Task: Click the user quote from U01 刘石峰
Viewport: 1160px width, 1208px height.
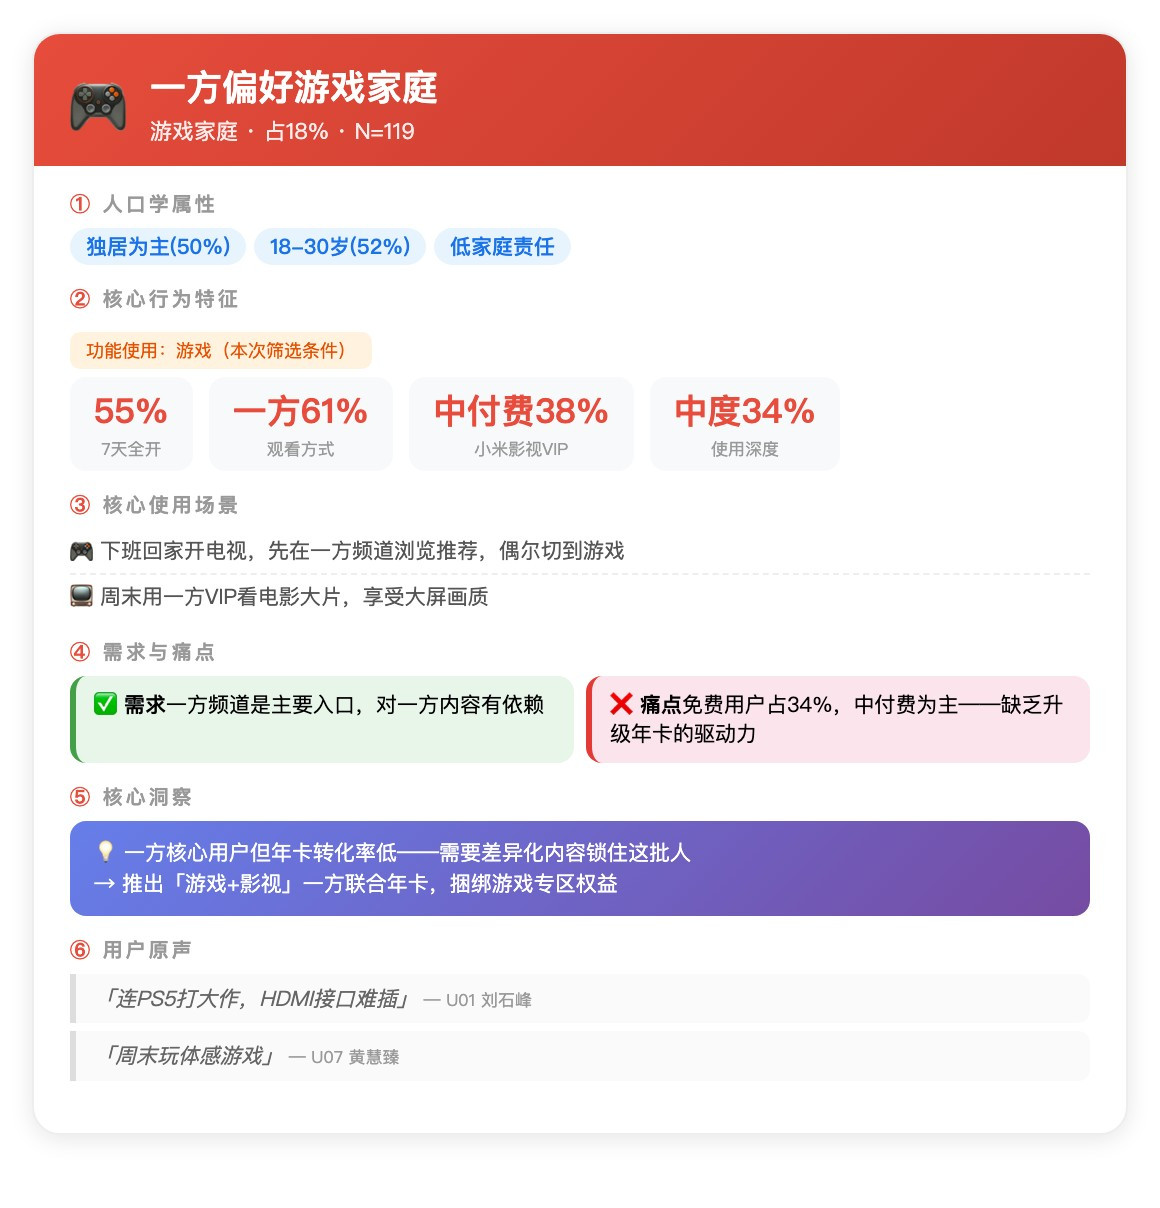Action: pyautogui.click(x=580, y=999)
